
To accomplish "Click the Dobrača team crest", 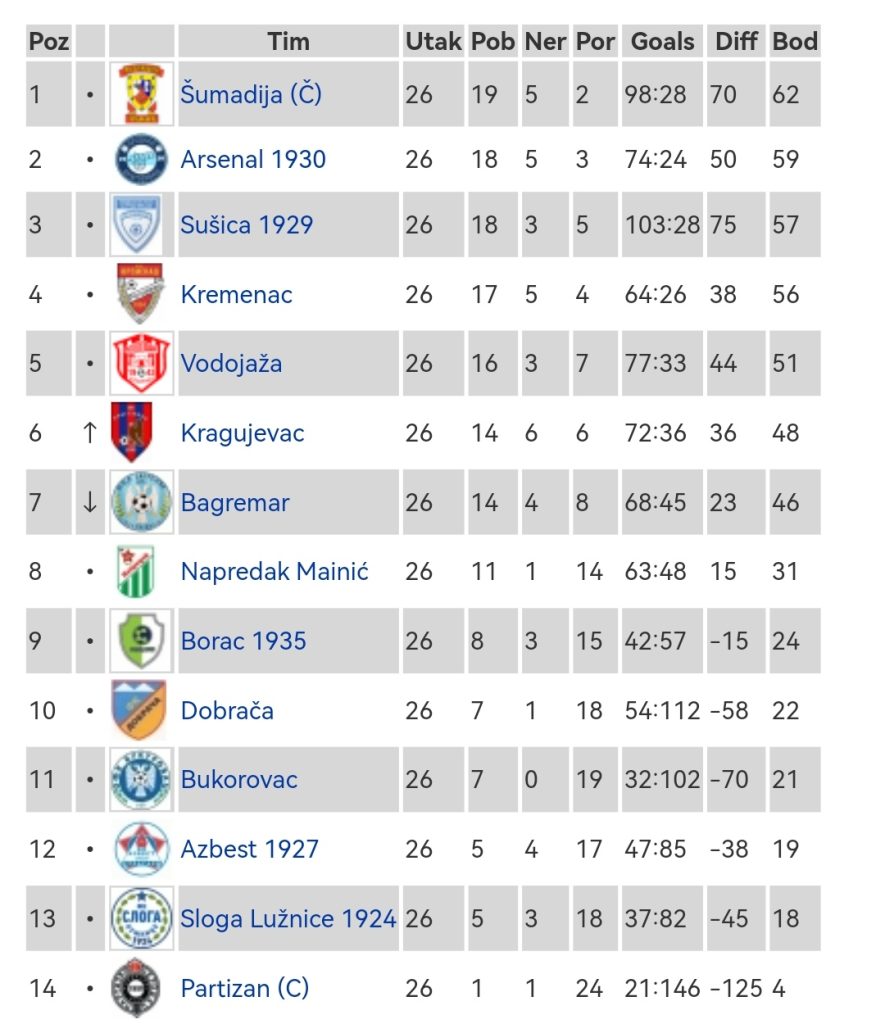I will pos(139,710).
